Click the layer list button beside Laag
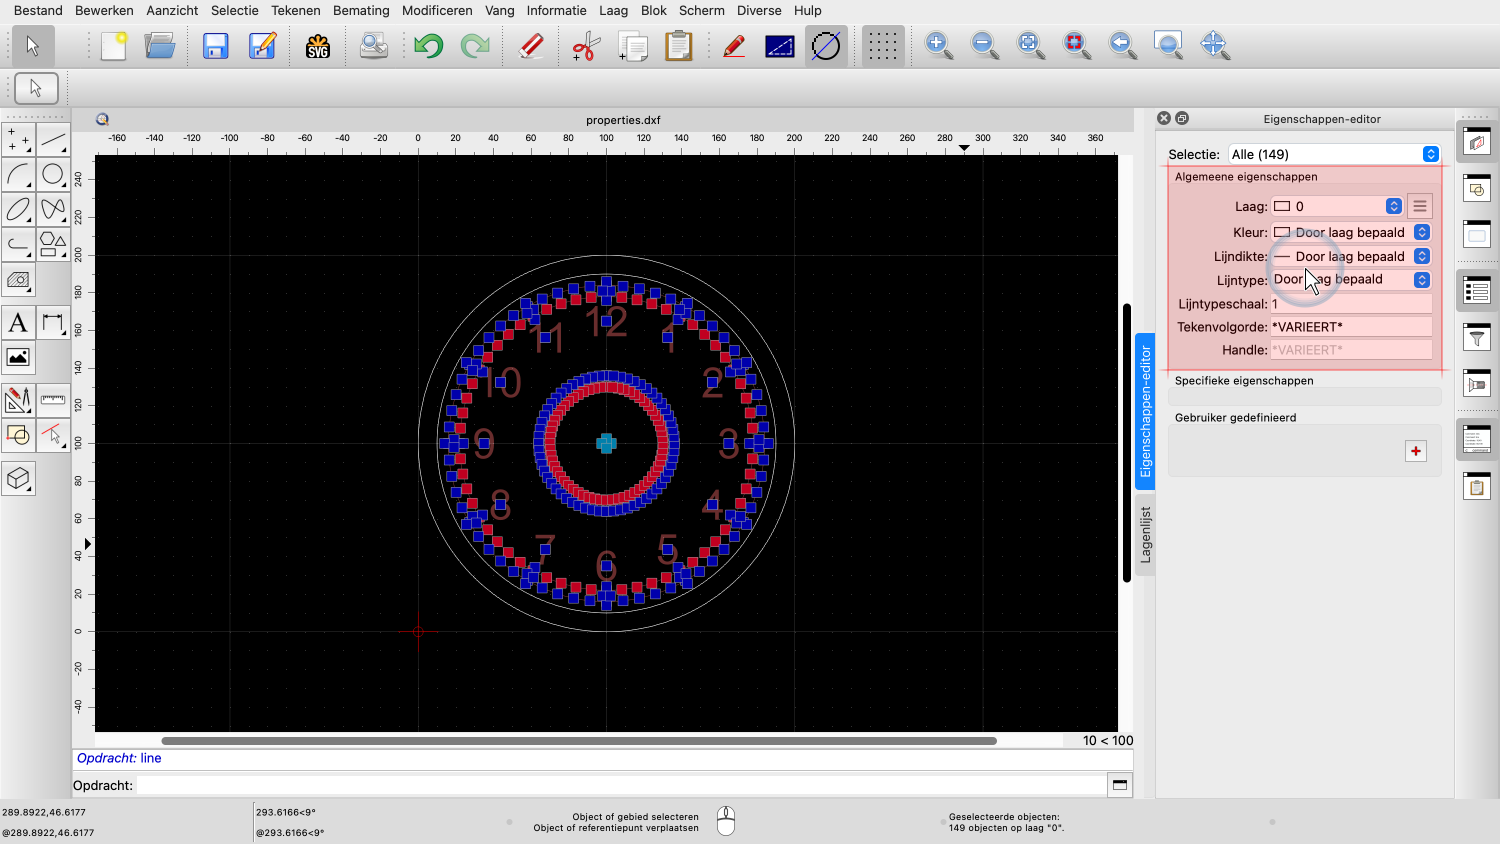Viewport: 1500px width, 844px height. [x=1419, y=206]
